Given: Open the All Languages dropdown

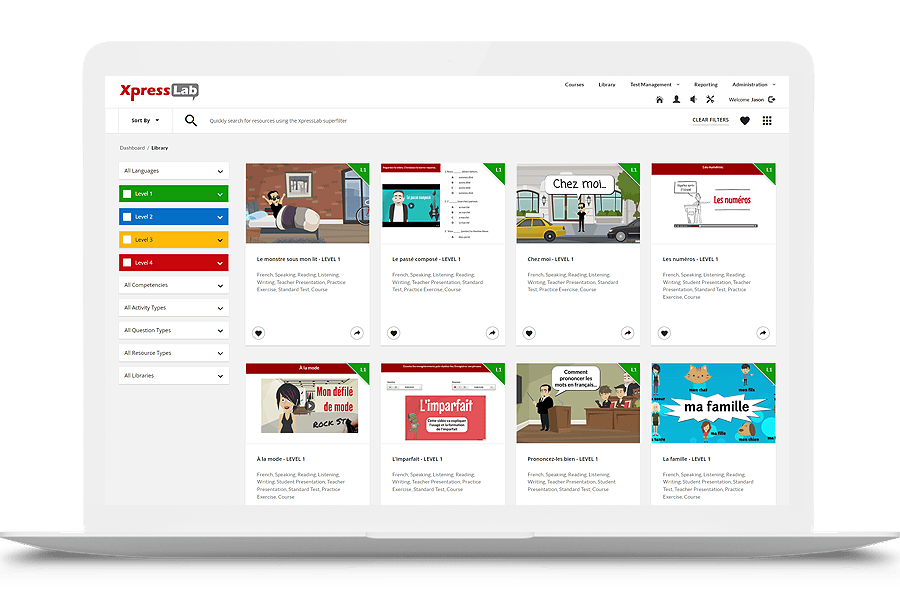Looking at the screenshot, I should tap(174, 171).
